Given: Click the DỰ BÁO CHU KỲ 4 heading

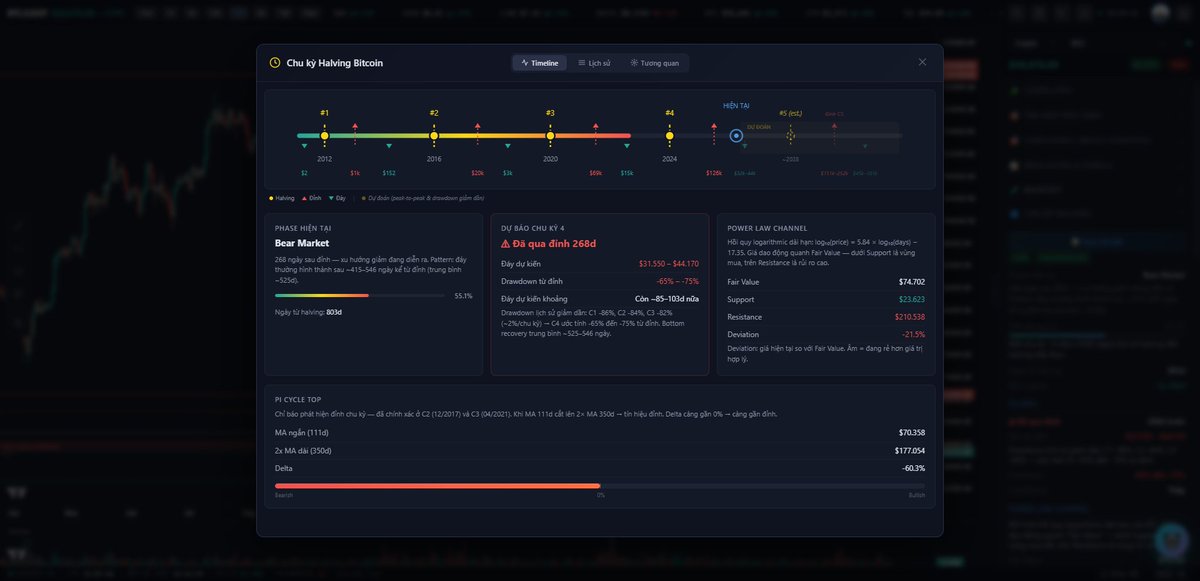Looking at the screenshot, I should click(533, 228).
